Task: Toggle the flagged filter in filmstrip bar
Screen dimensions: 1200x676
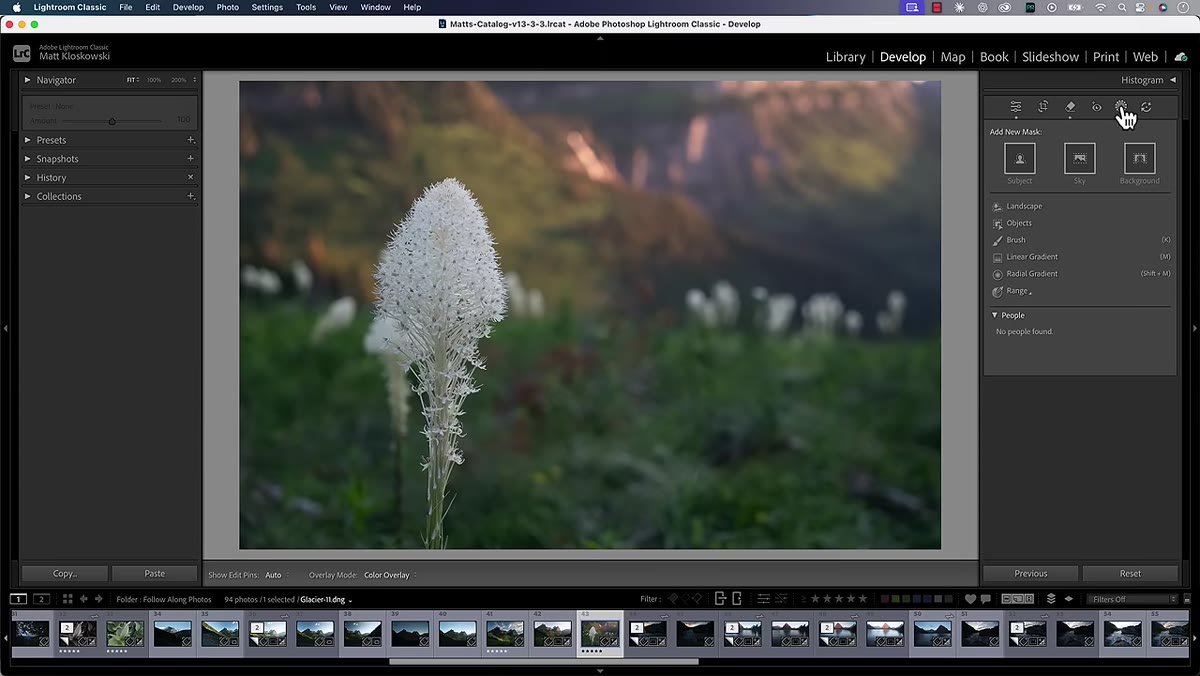Action: [672, 599]
